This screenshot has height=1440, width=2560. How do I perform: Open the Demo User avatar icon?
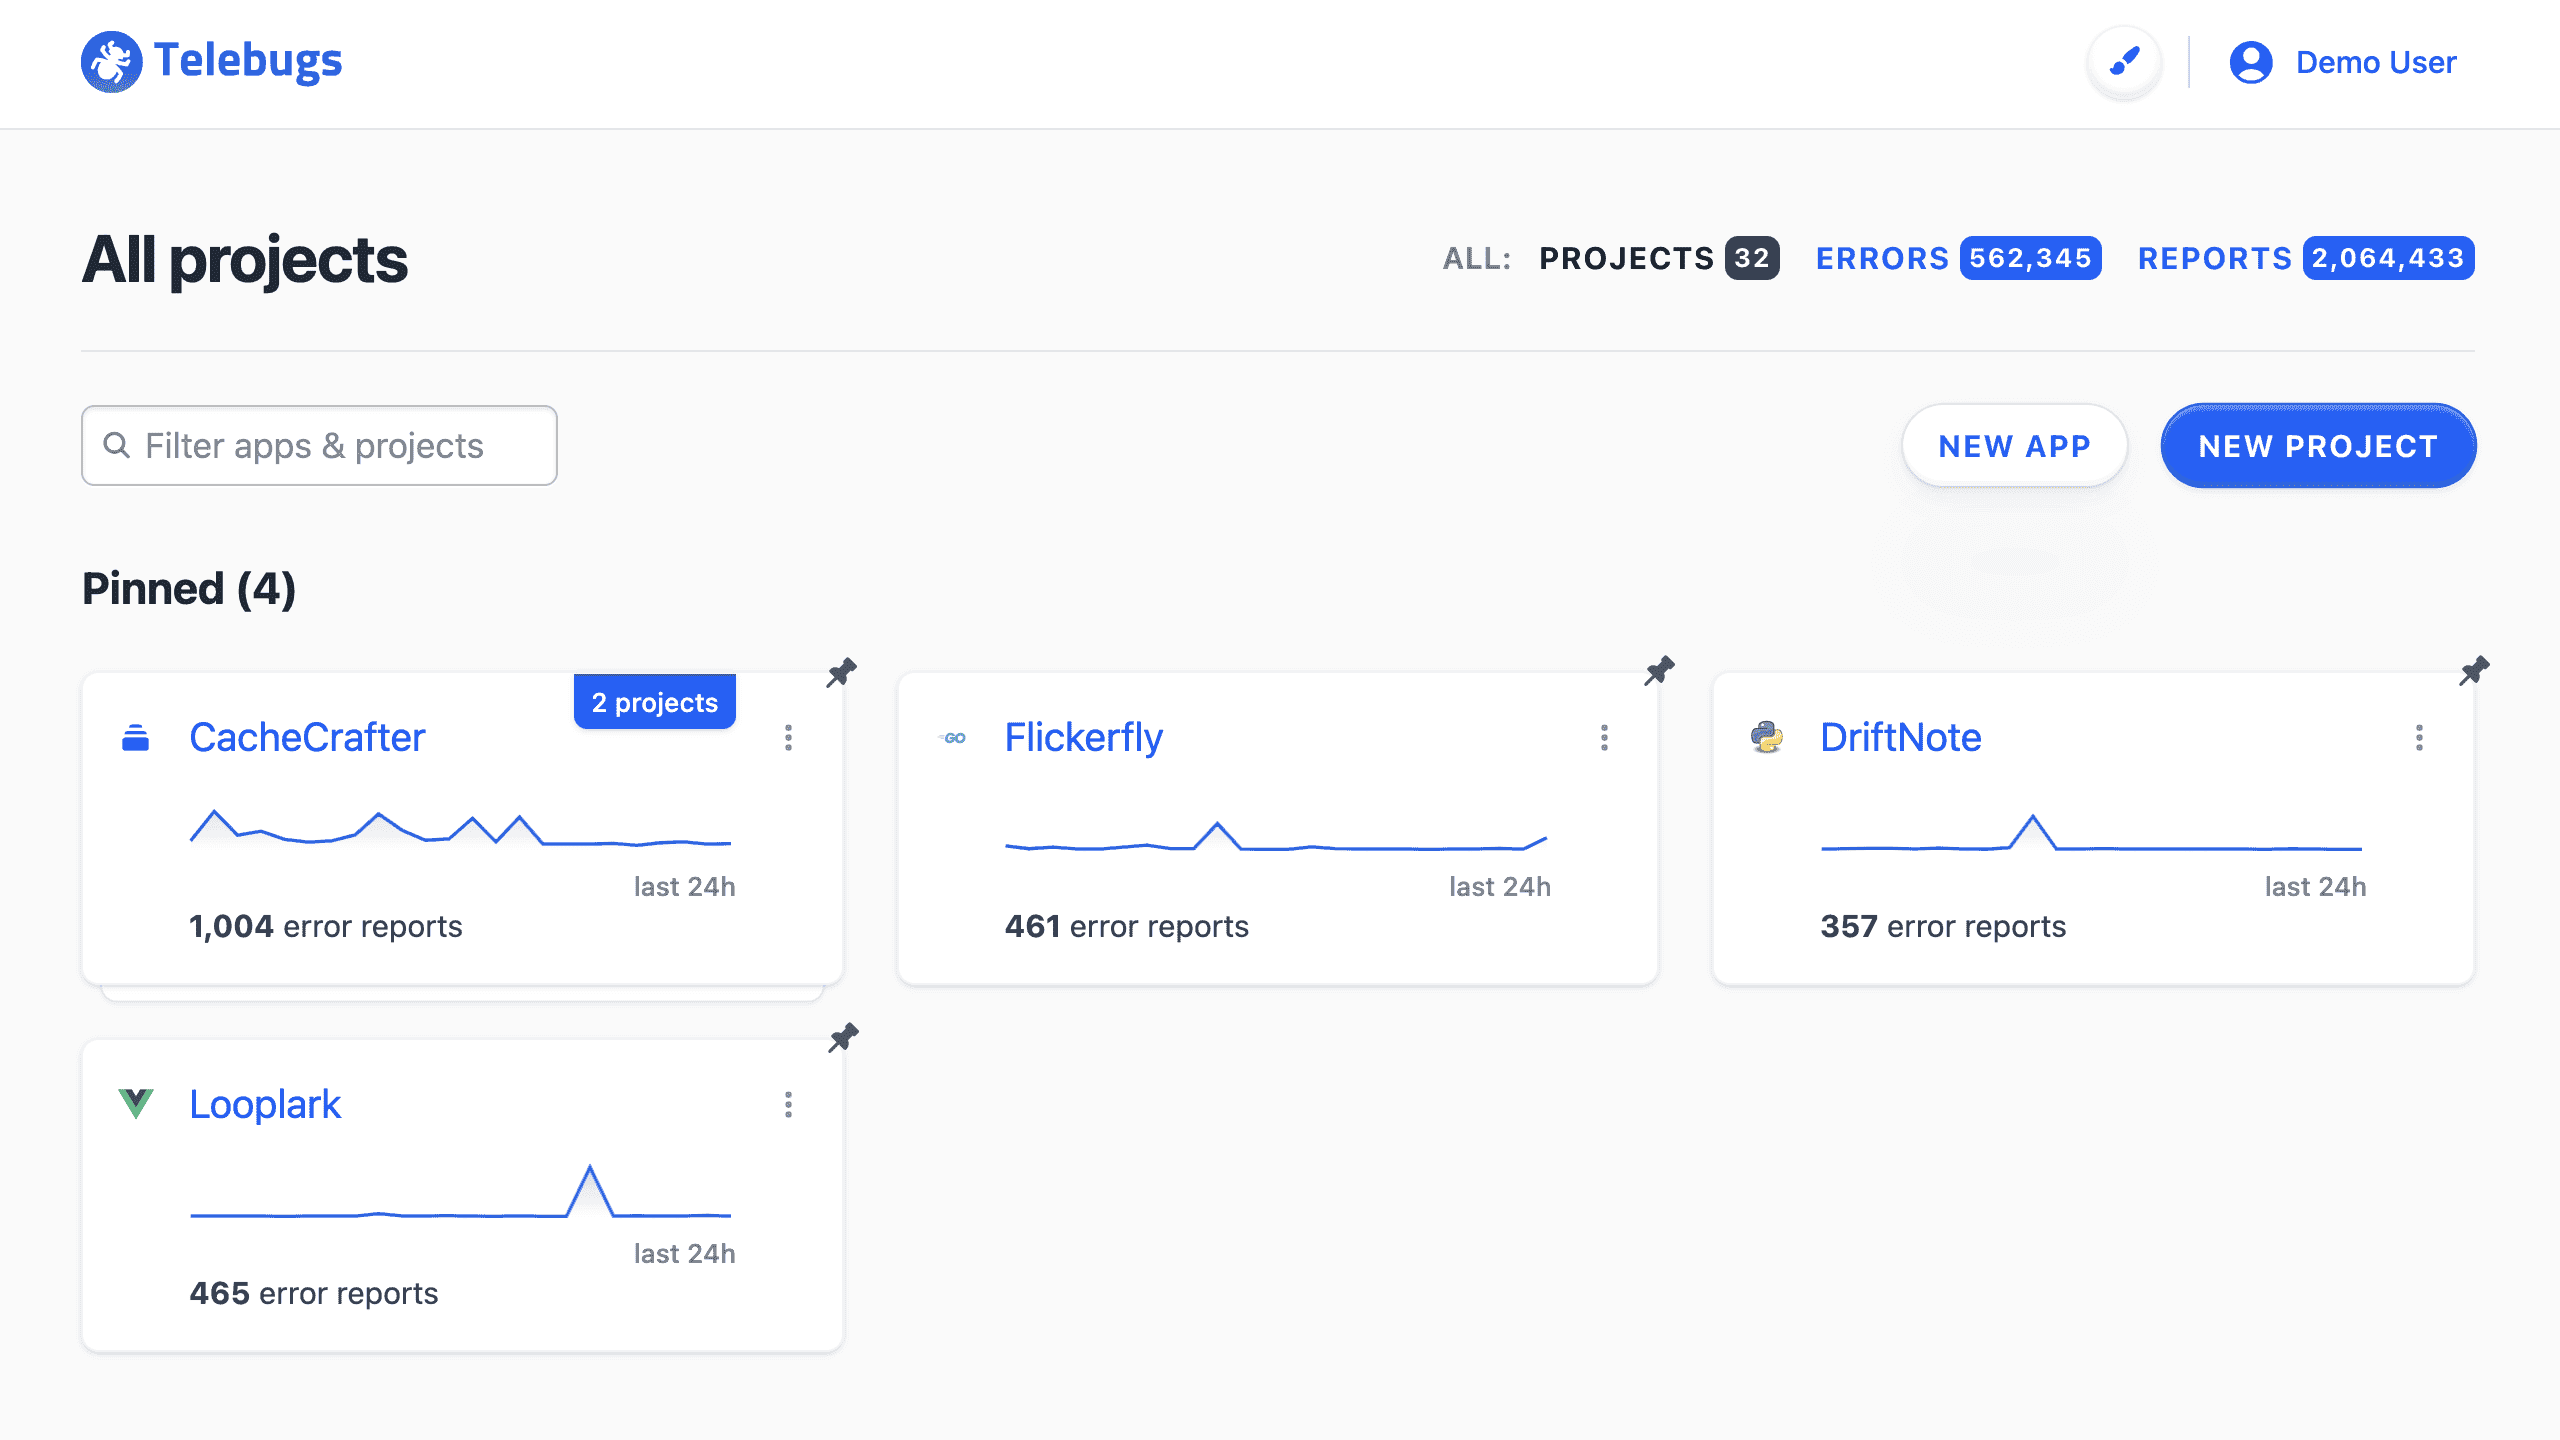2252,62
